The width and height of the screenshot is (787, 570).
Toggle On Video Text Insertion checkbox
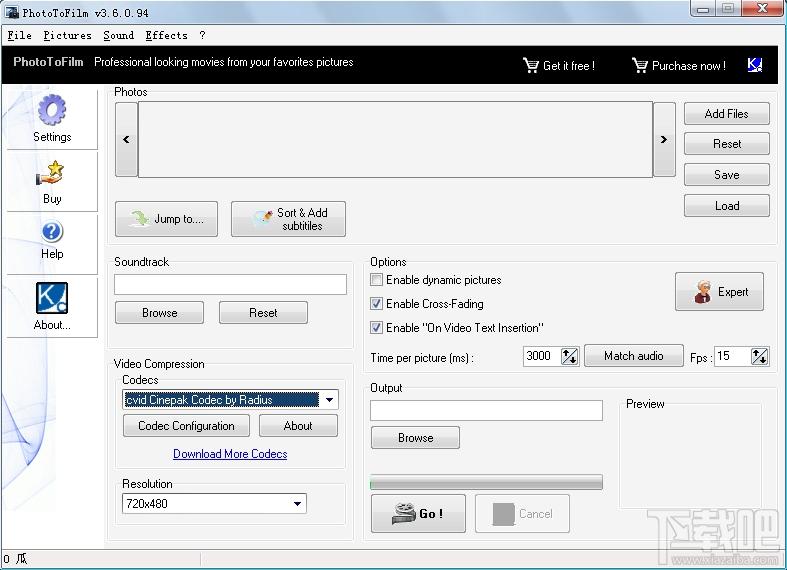[x=376, y=328]
